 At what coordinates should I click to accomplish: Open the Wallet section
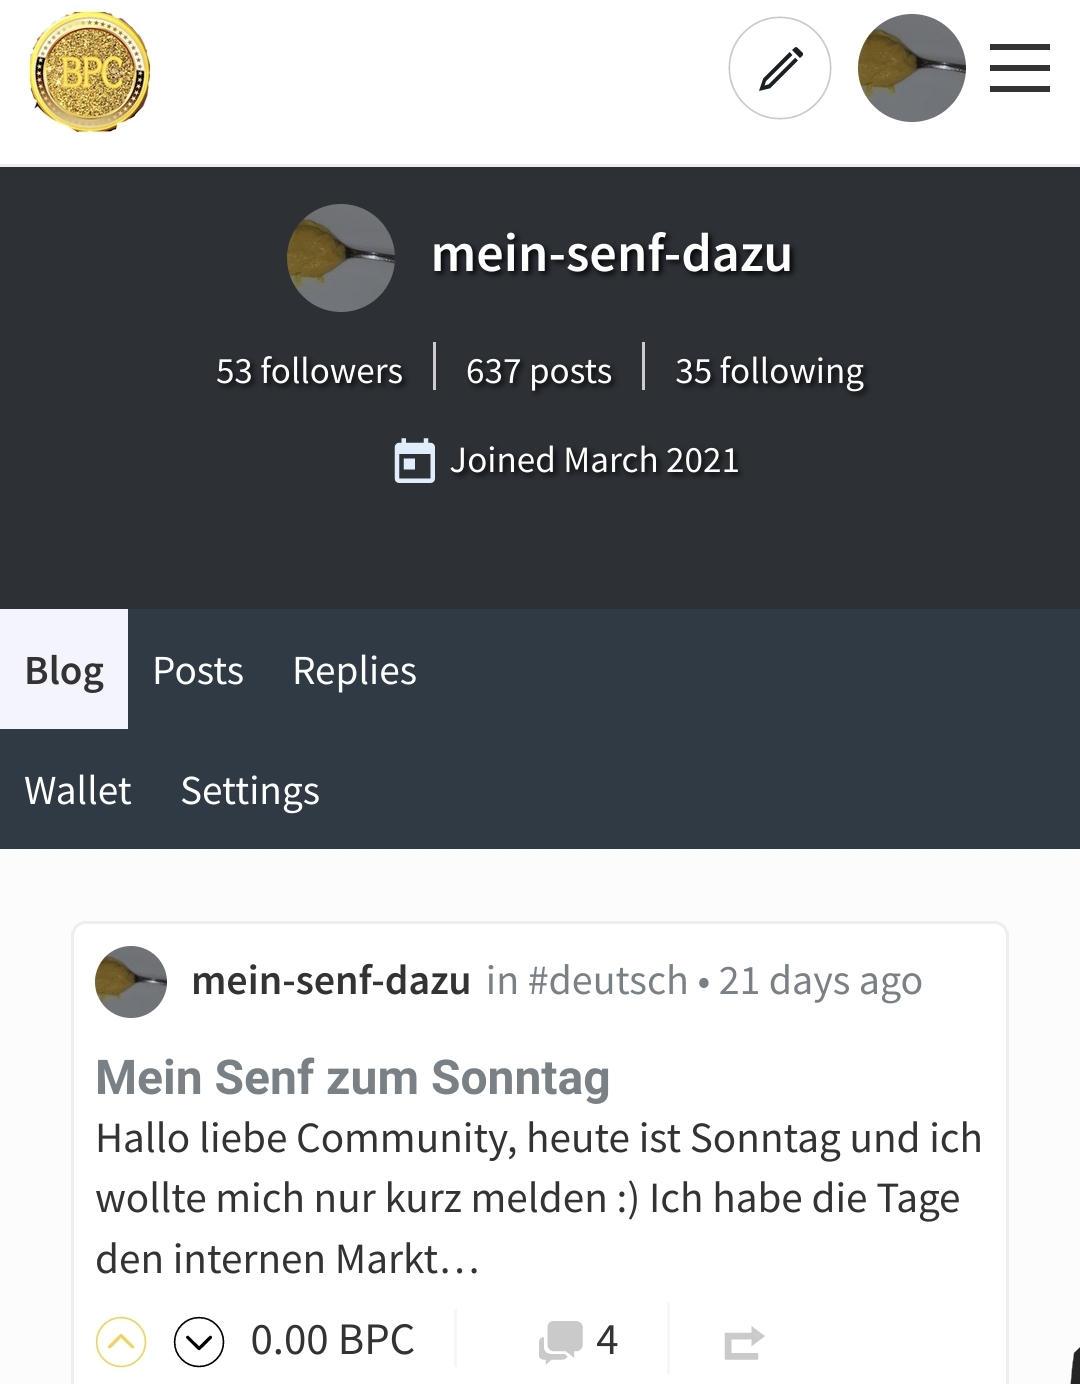coord(78,790)
